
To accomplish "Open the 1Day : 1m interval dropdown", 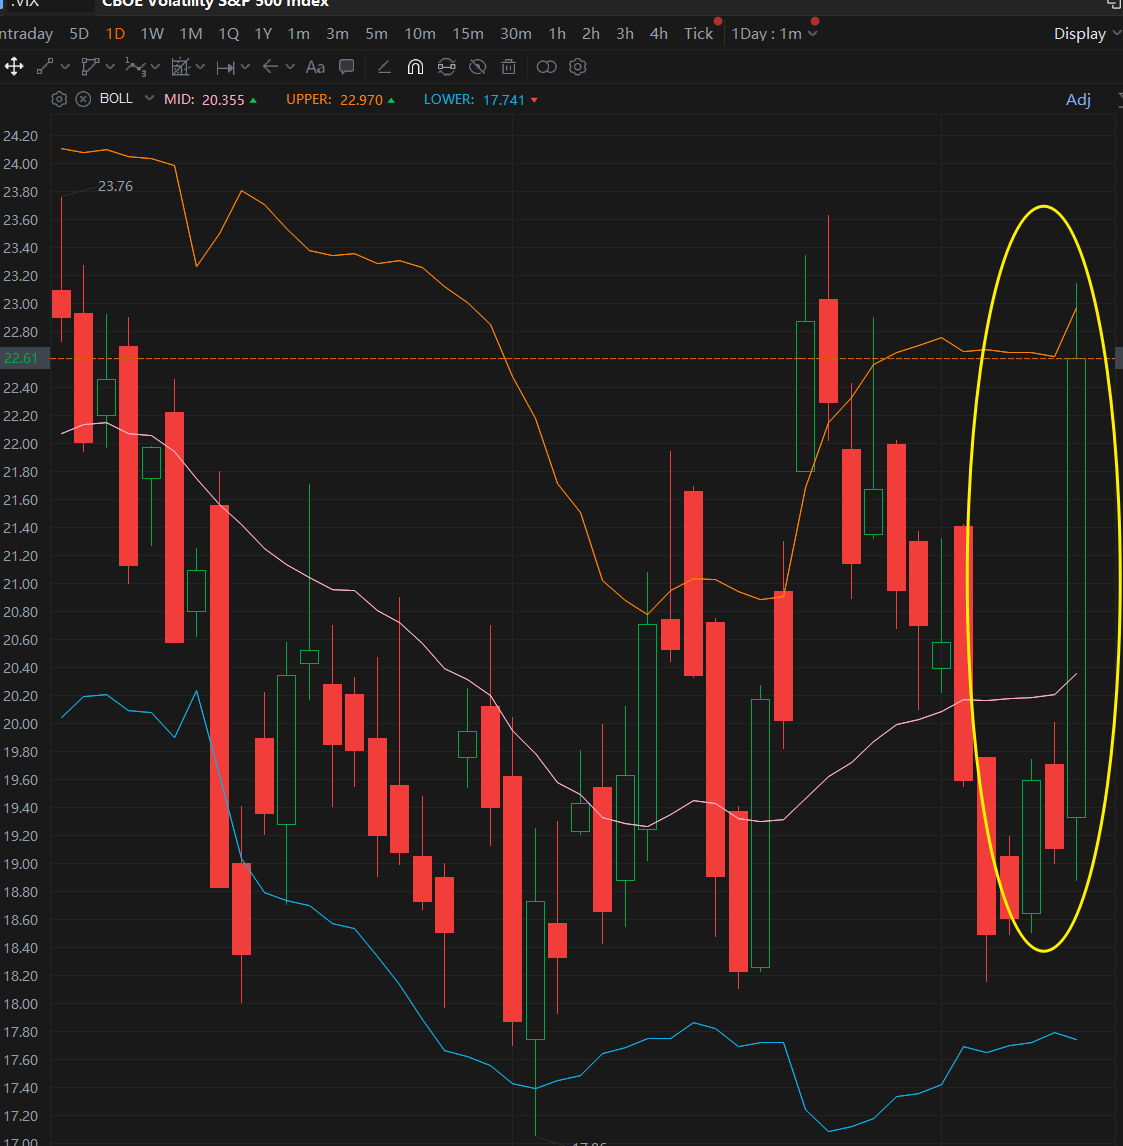I will (774, 34).
